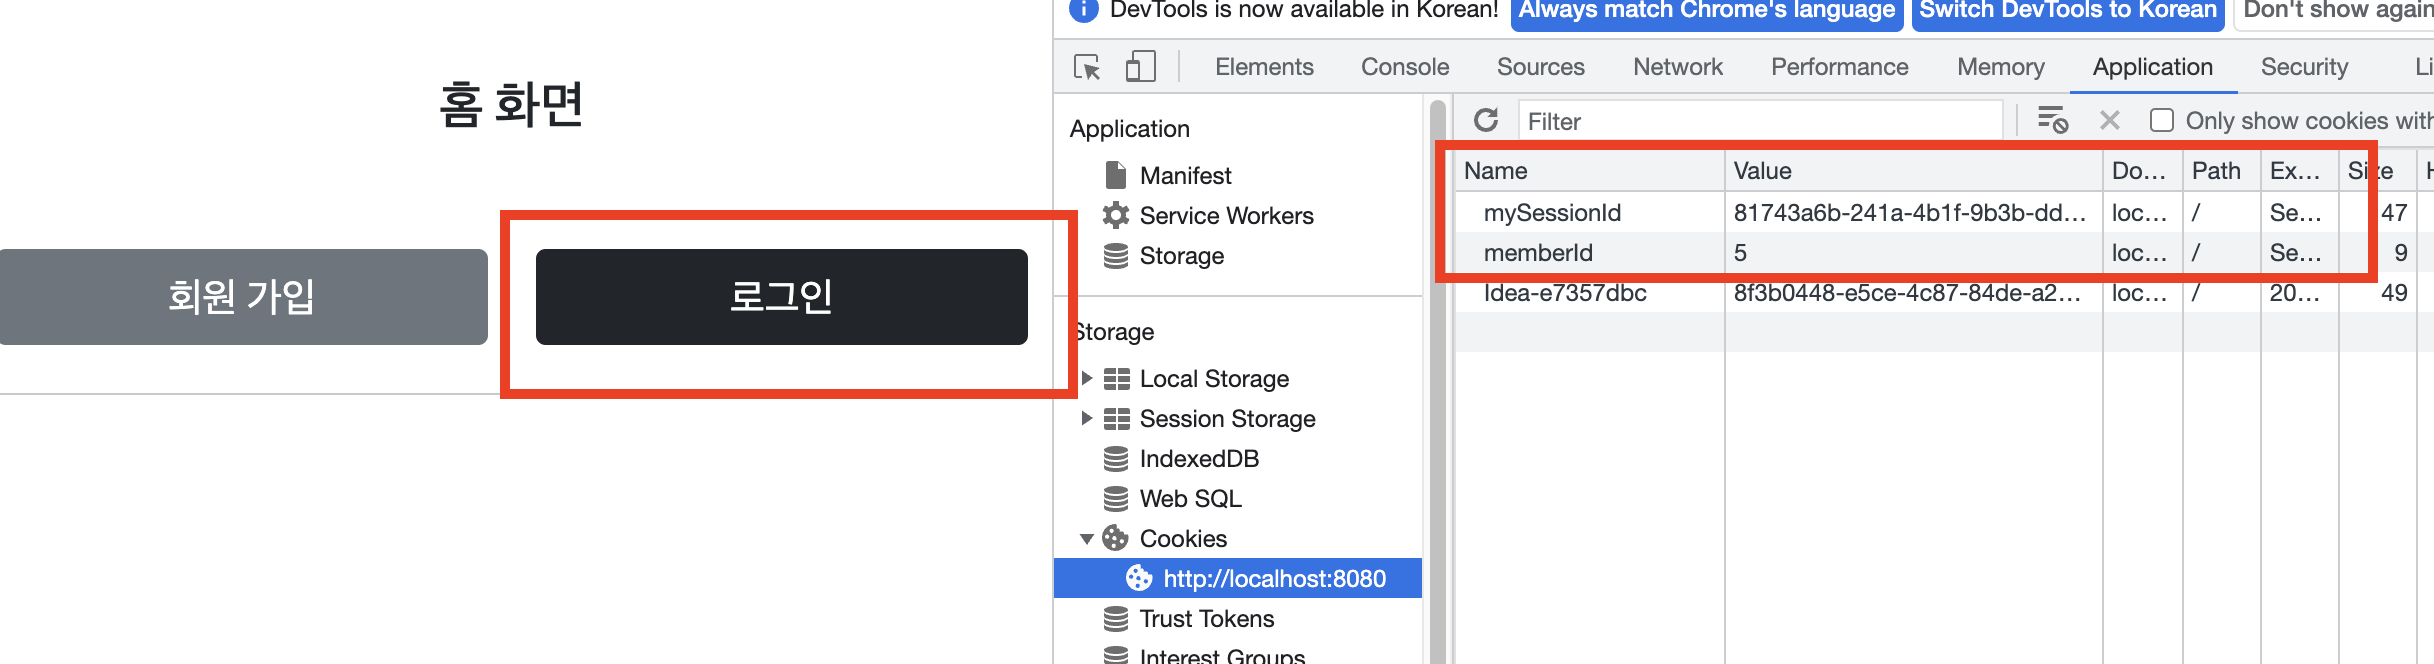2434x664 pixels.
Task: Open the Performance tab
Action: coord(1840,67)
